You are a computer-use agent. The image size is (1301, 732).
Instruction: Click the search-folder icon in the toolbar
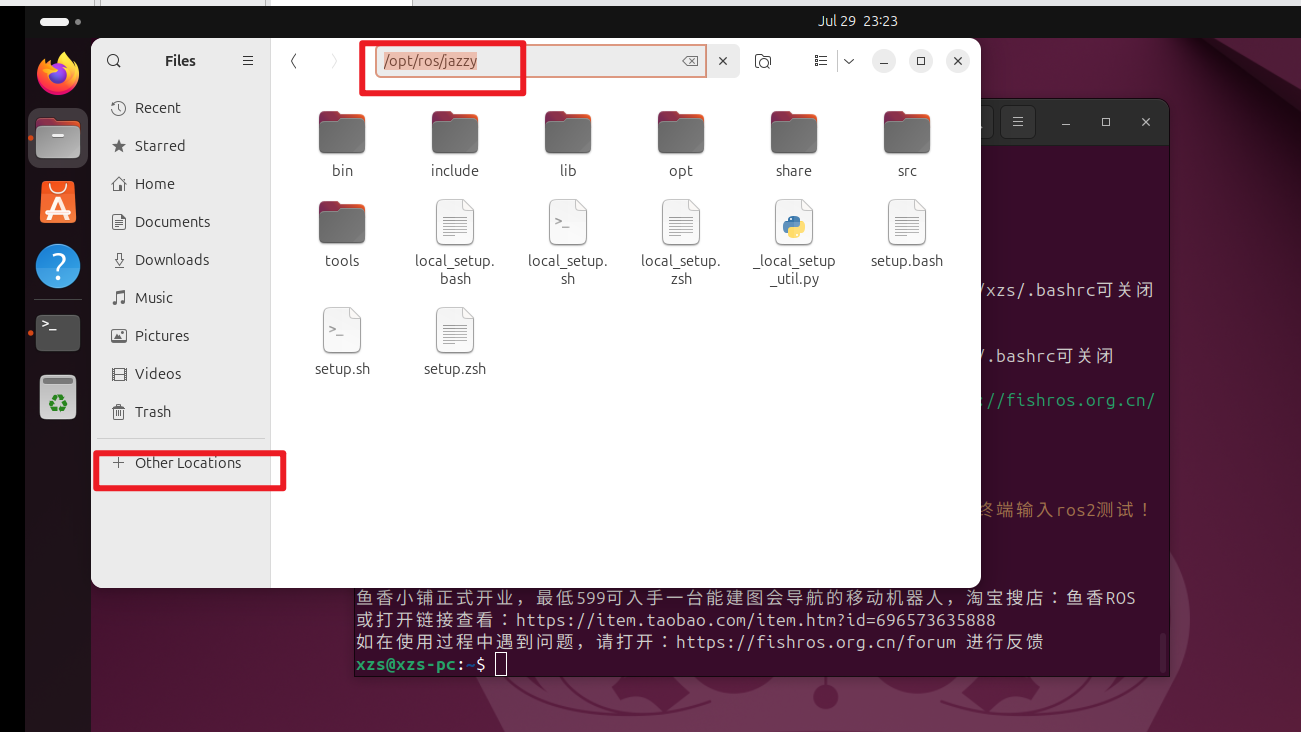click(x=763, y=61)
